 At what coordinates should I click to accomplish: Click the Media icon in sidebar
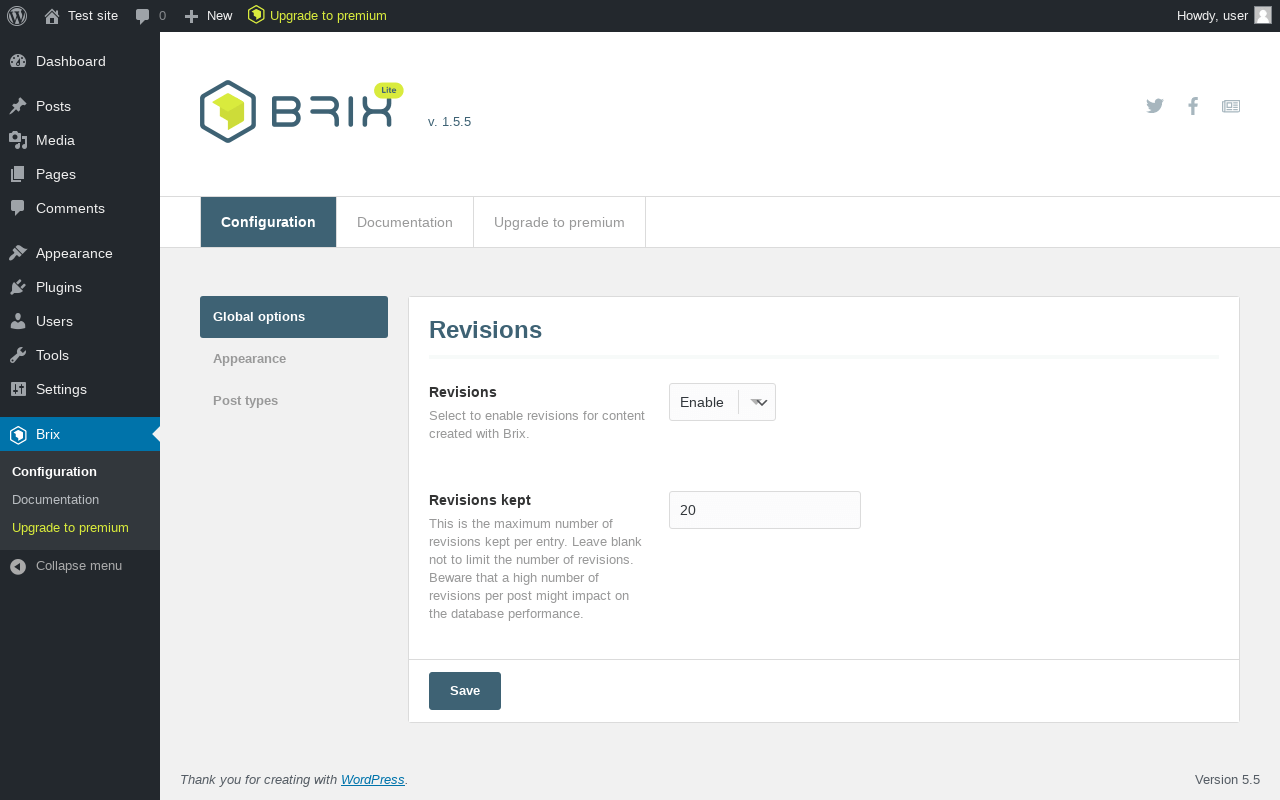click(18, 140)
